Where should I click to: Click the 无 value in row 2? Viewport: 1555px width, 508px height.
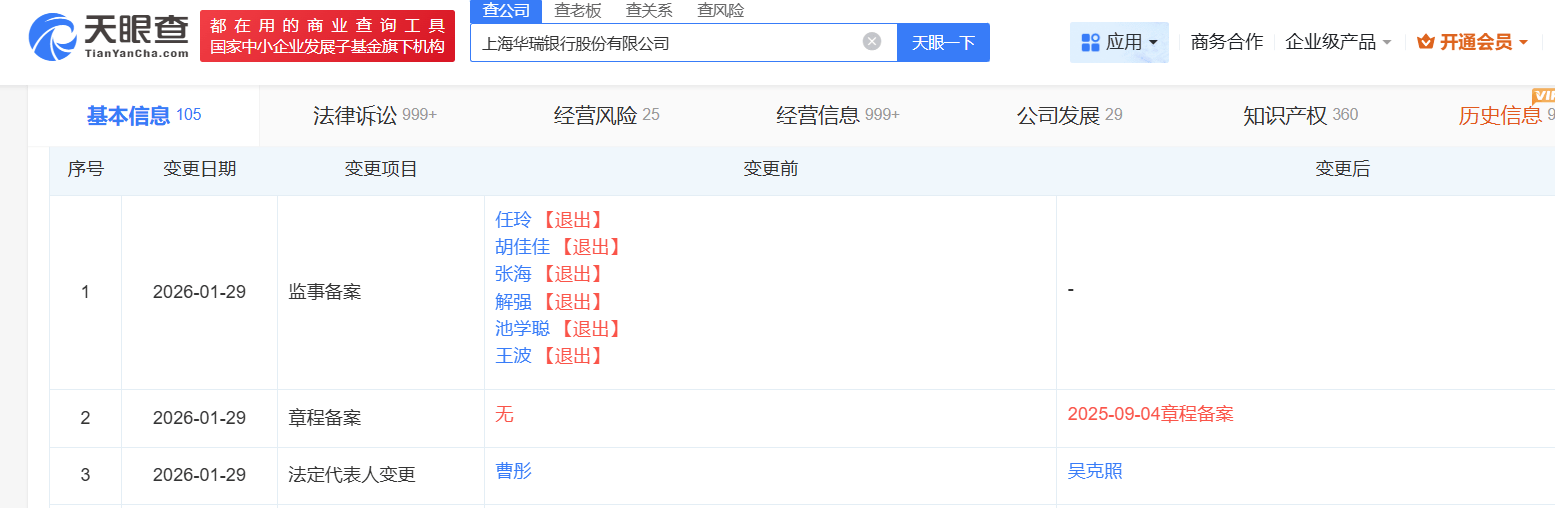504,414
